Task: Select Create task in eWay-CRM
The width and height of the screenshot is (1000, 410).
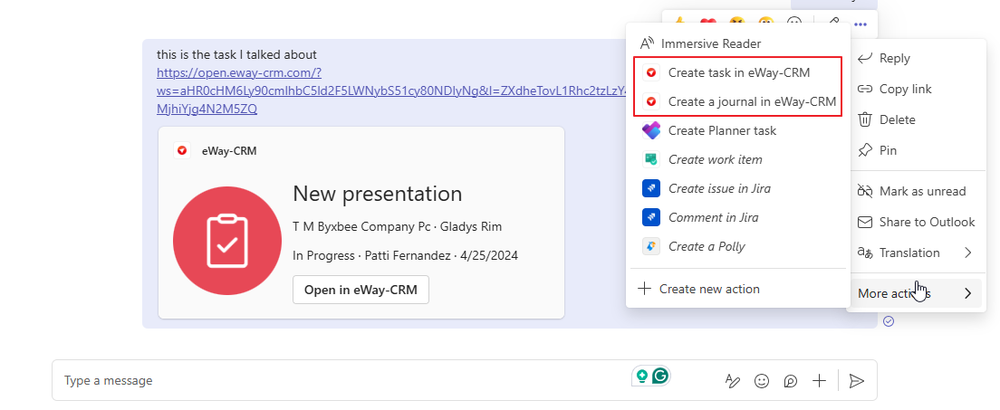Action: 738,73
